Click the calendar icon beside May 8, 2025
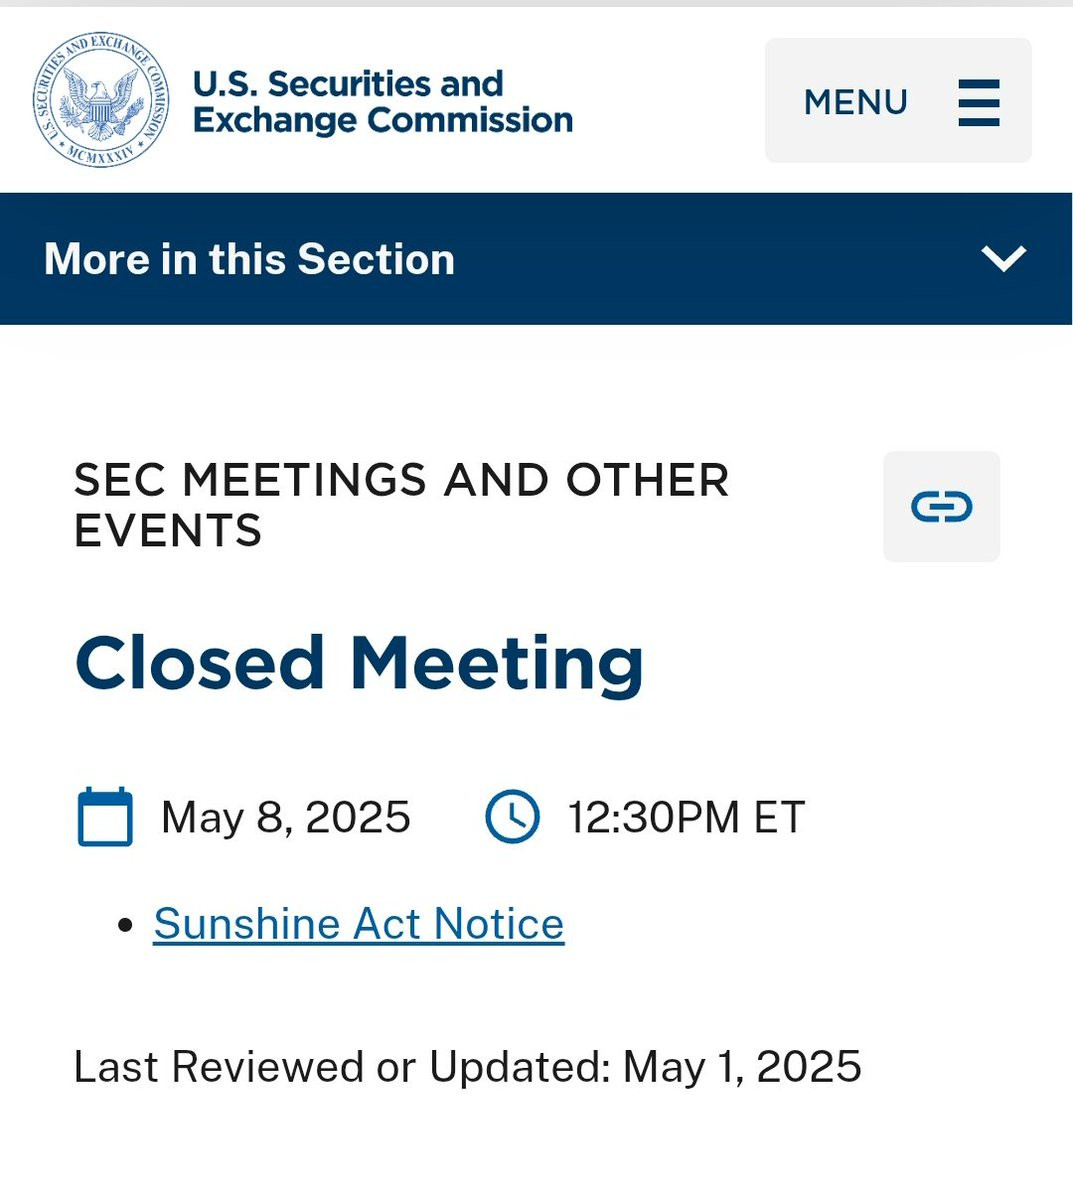 pyautogui.click(x=105, y=817)
